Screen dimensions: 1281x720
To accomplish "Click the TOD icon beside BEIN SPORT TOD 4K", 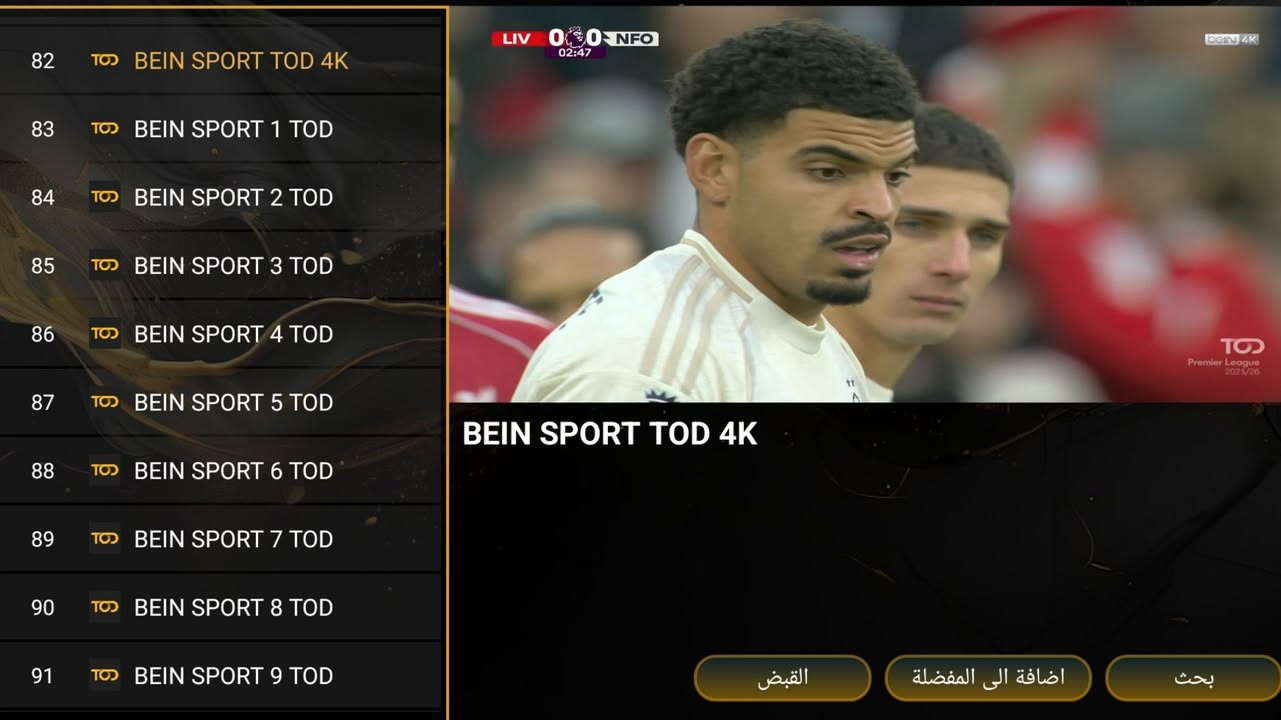I will coord(105,61).
